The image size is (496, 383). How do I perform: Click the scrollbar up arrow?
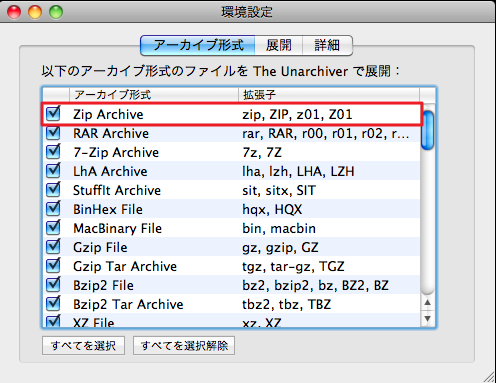428,303
